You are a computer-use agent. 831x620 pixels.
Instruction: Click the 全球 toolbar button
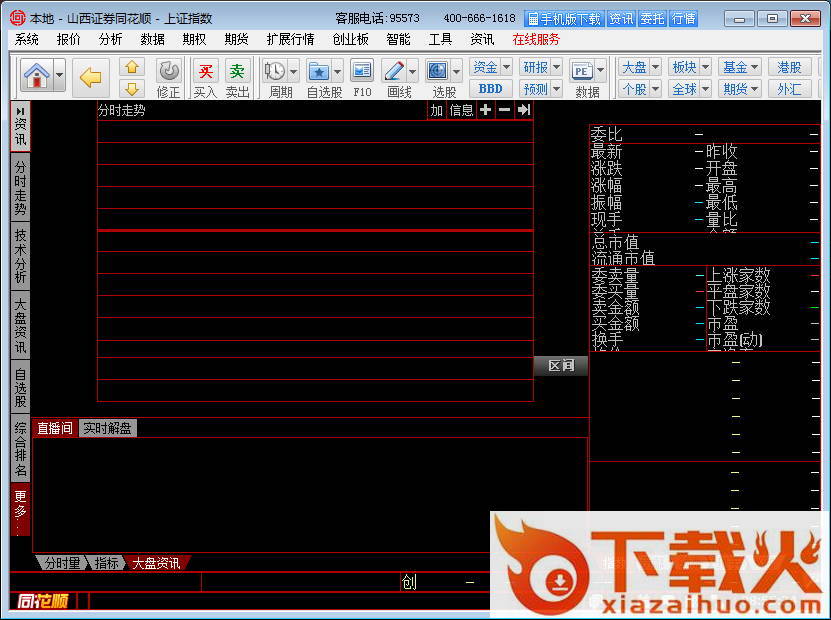click(x=684, y=88)
